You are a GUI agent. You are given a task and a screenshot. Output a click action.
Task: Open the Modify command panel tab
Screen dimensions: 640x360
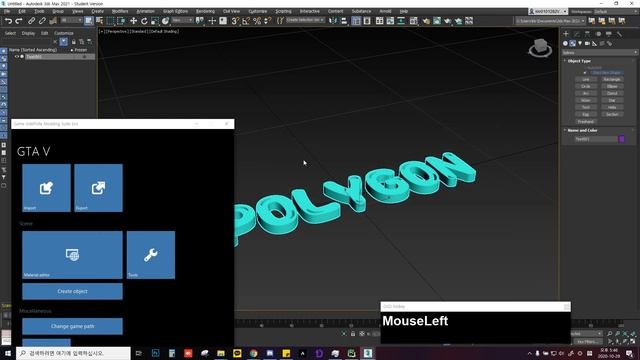(x=576, y=34)
